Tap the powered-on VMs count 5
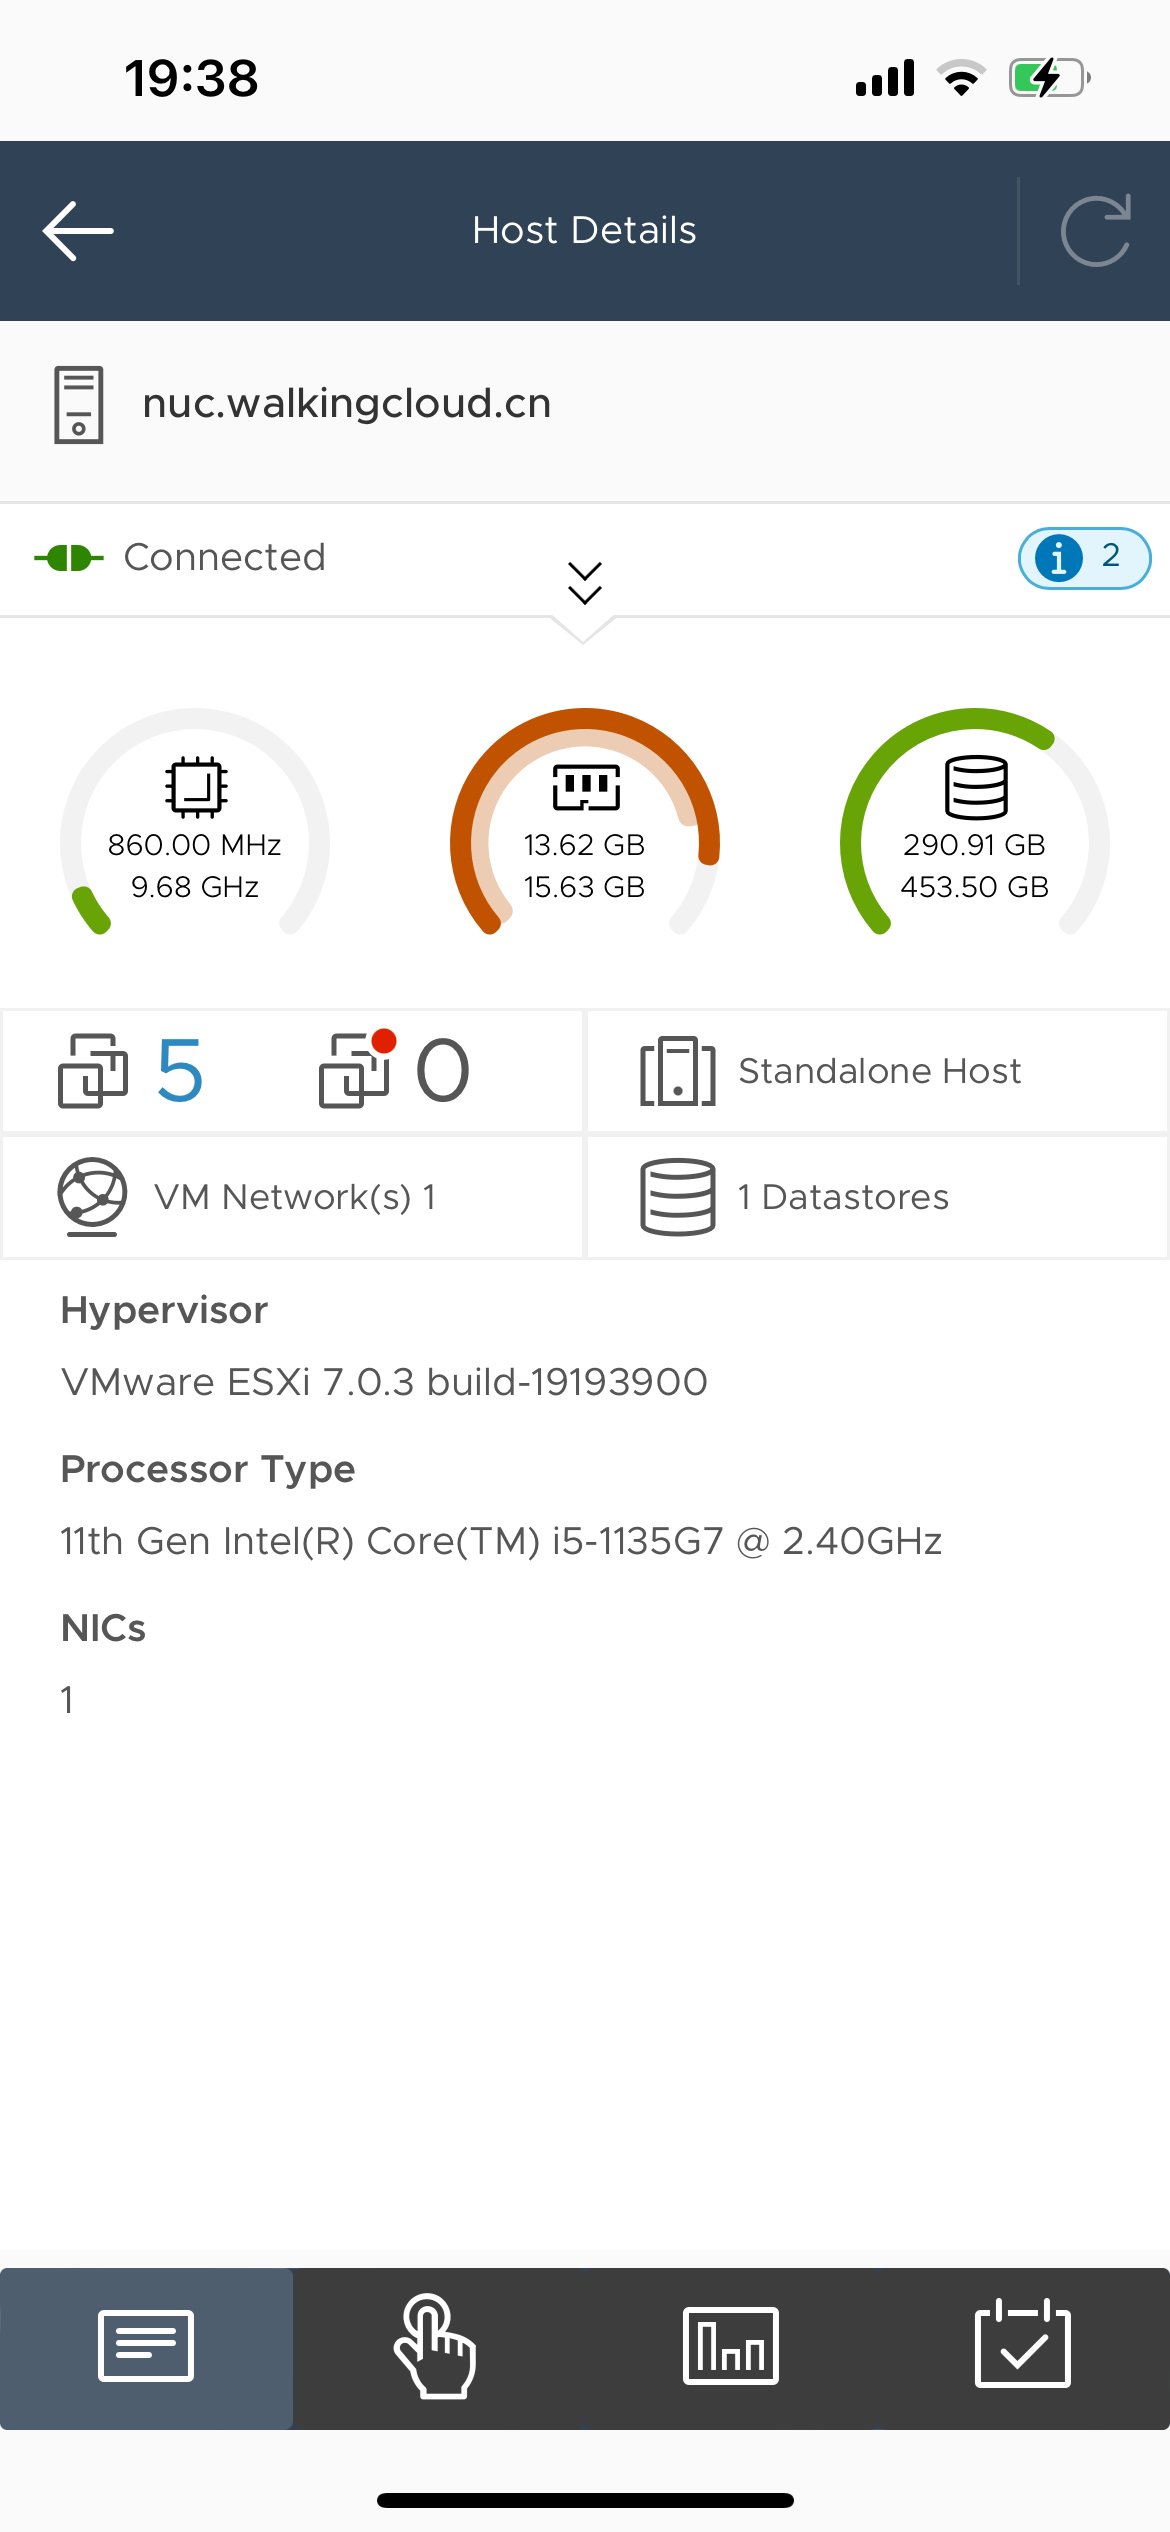Image resolution: width=1170 pixels, height=2532 pixels. coord(180,1071)
